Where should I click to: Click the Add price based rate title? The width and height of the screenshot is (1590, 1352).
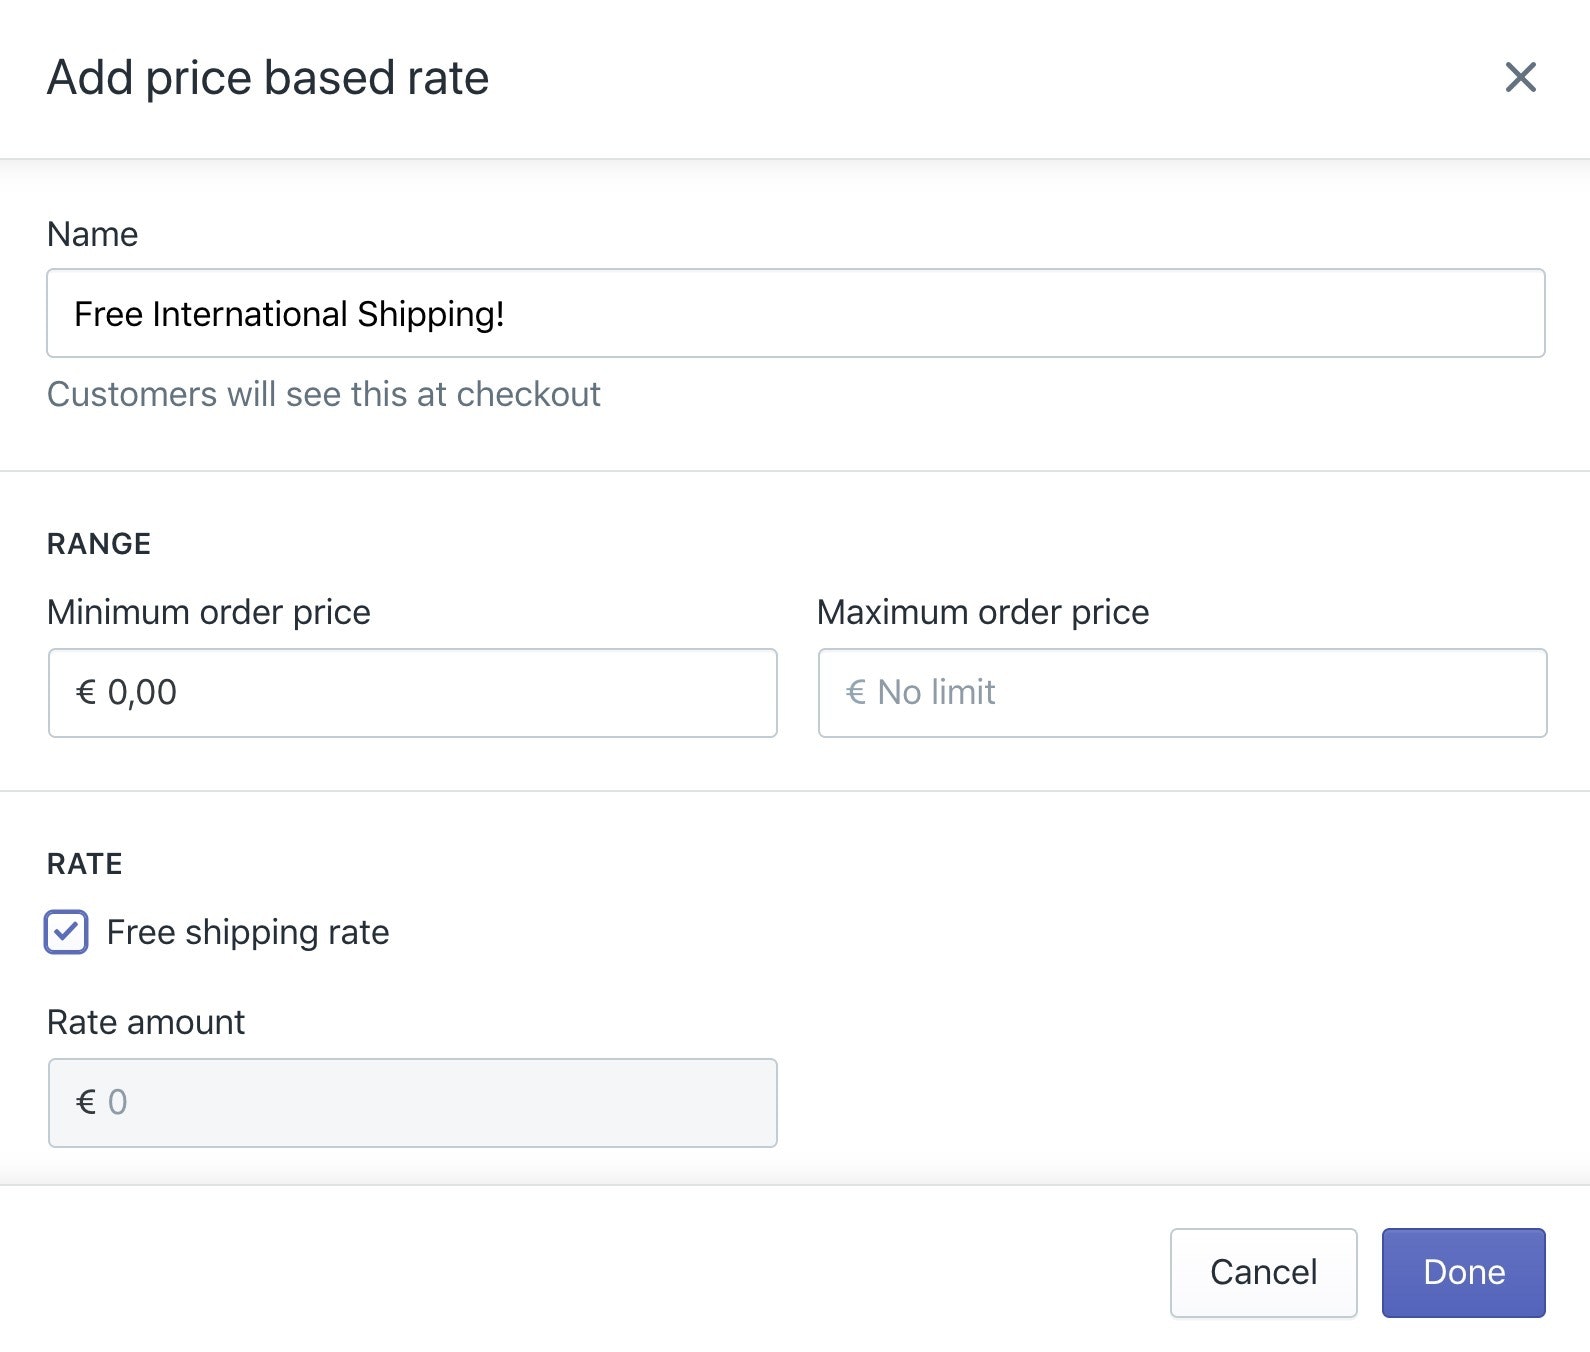[267, 78]
